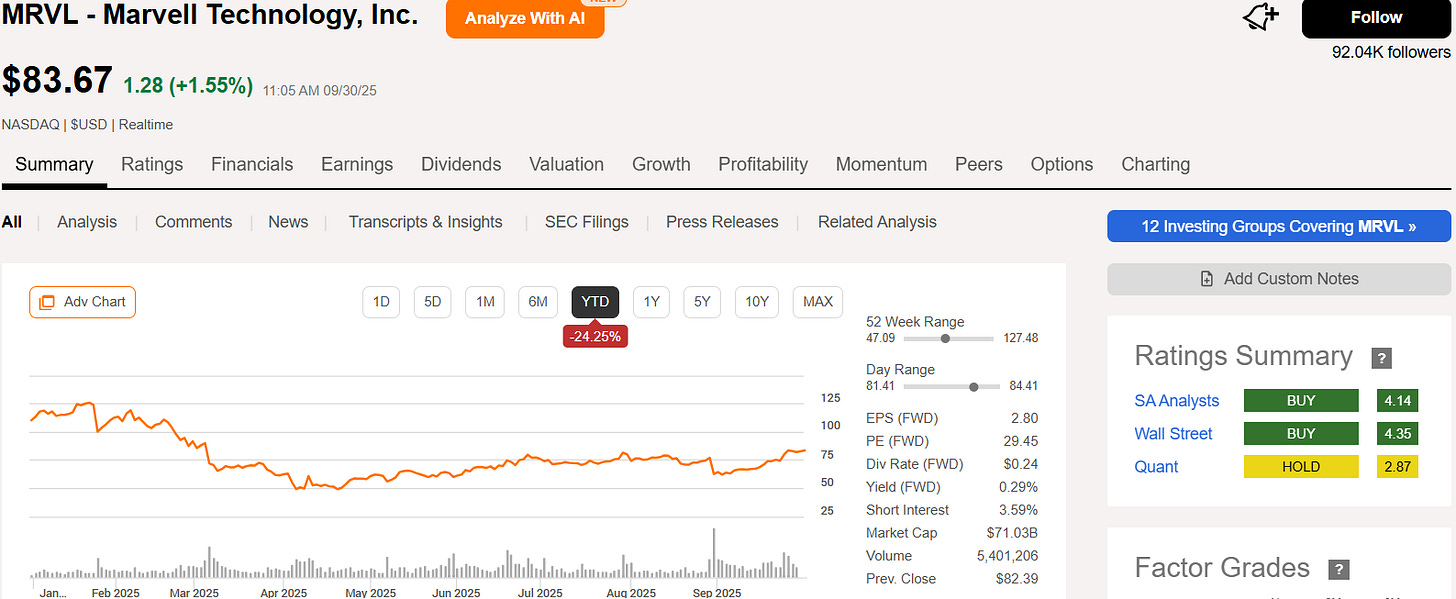The image size is (1456, 599).
Task: Click Add Custom Notes button
Action: (1279, 279)
